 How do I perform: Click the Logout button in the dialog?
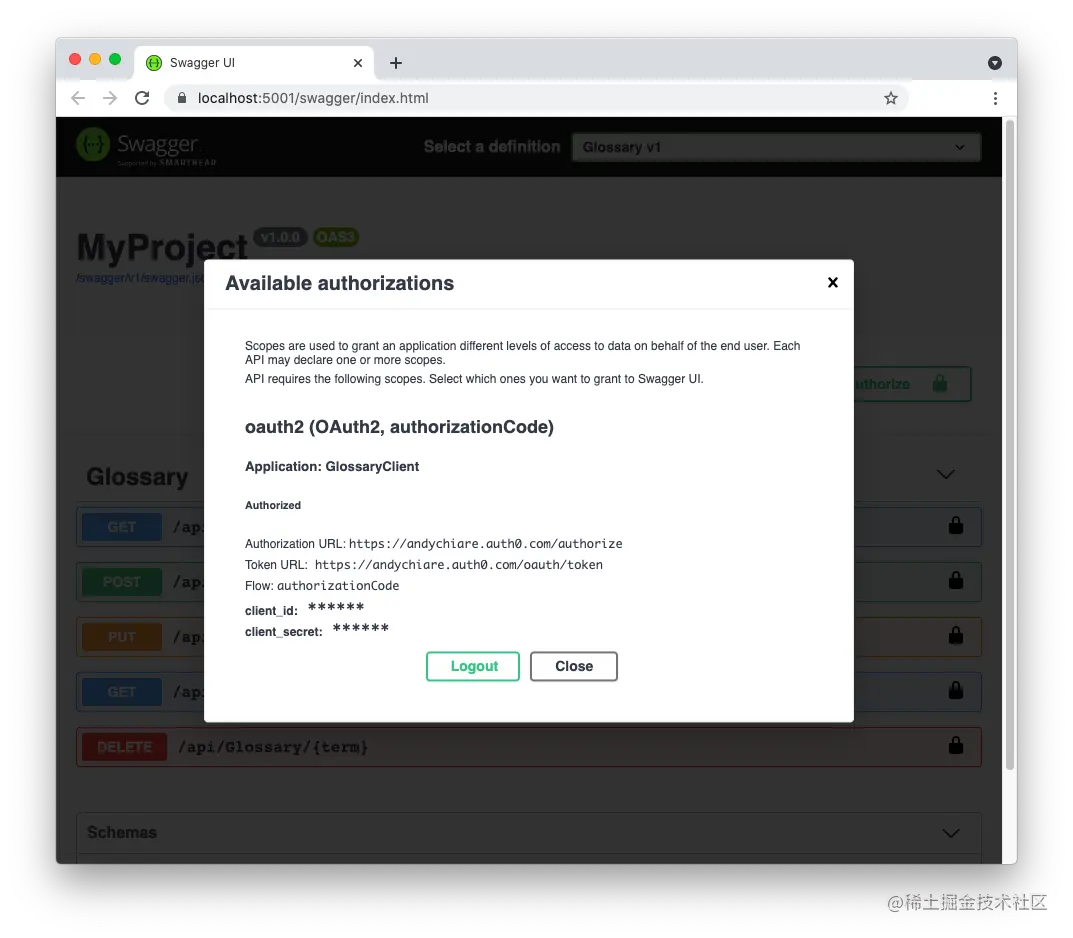click(472, 666)
